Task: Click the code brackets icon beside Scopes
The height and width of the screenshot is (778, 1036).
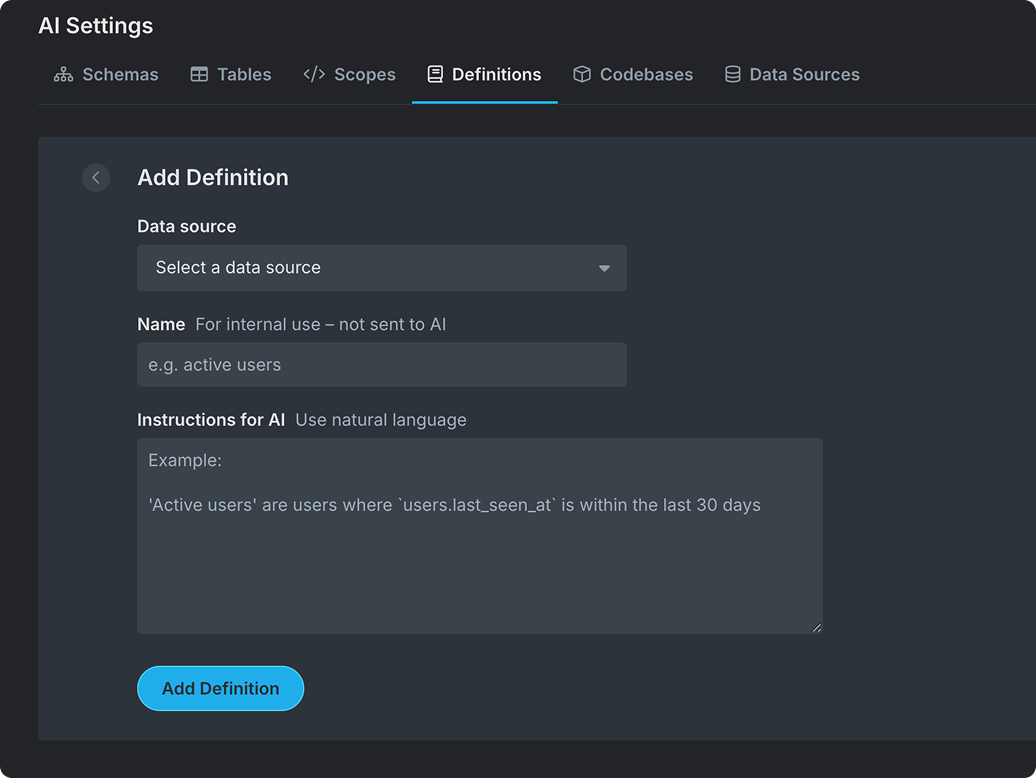Action: pyautogui.click(x=314, y=75)
